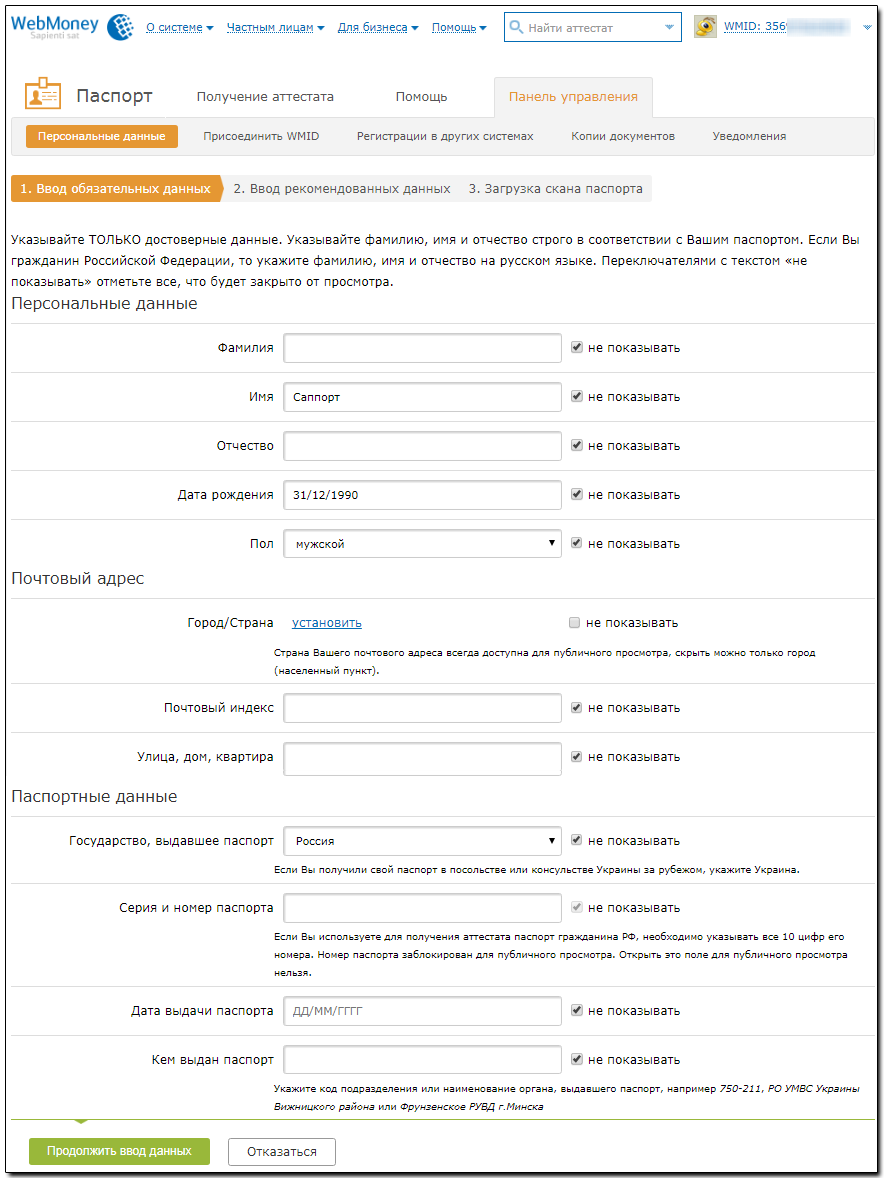The height and width of the screenshot is (1178, 886).
Task: Toggle 'не показывать' checkbox for Фамилия
Action: [x=576, y=348]
